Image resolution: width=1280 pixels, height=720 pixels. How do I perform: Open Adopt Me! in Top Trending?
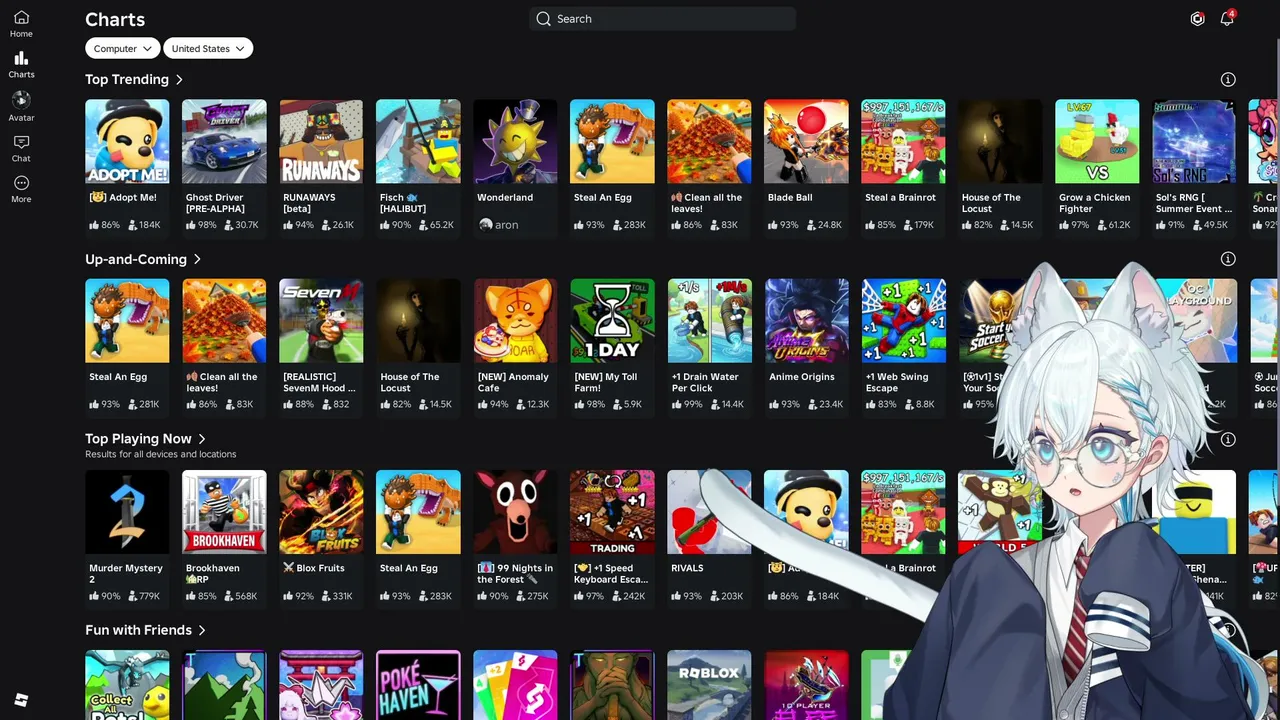(127, 141)
